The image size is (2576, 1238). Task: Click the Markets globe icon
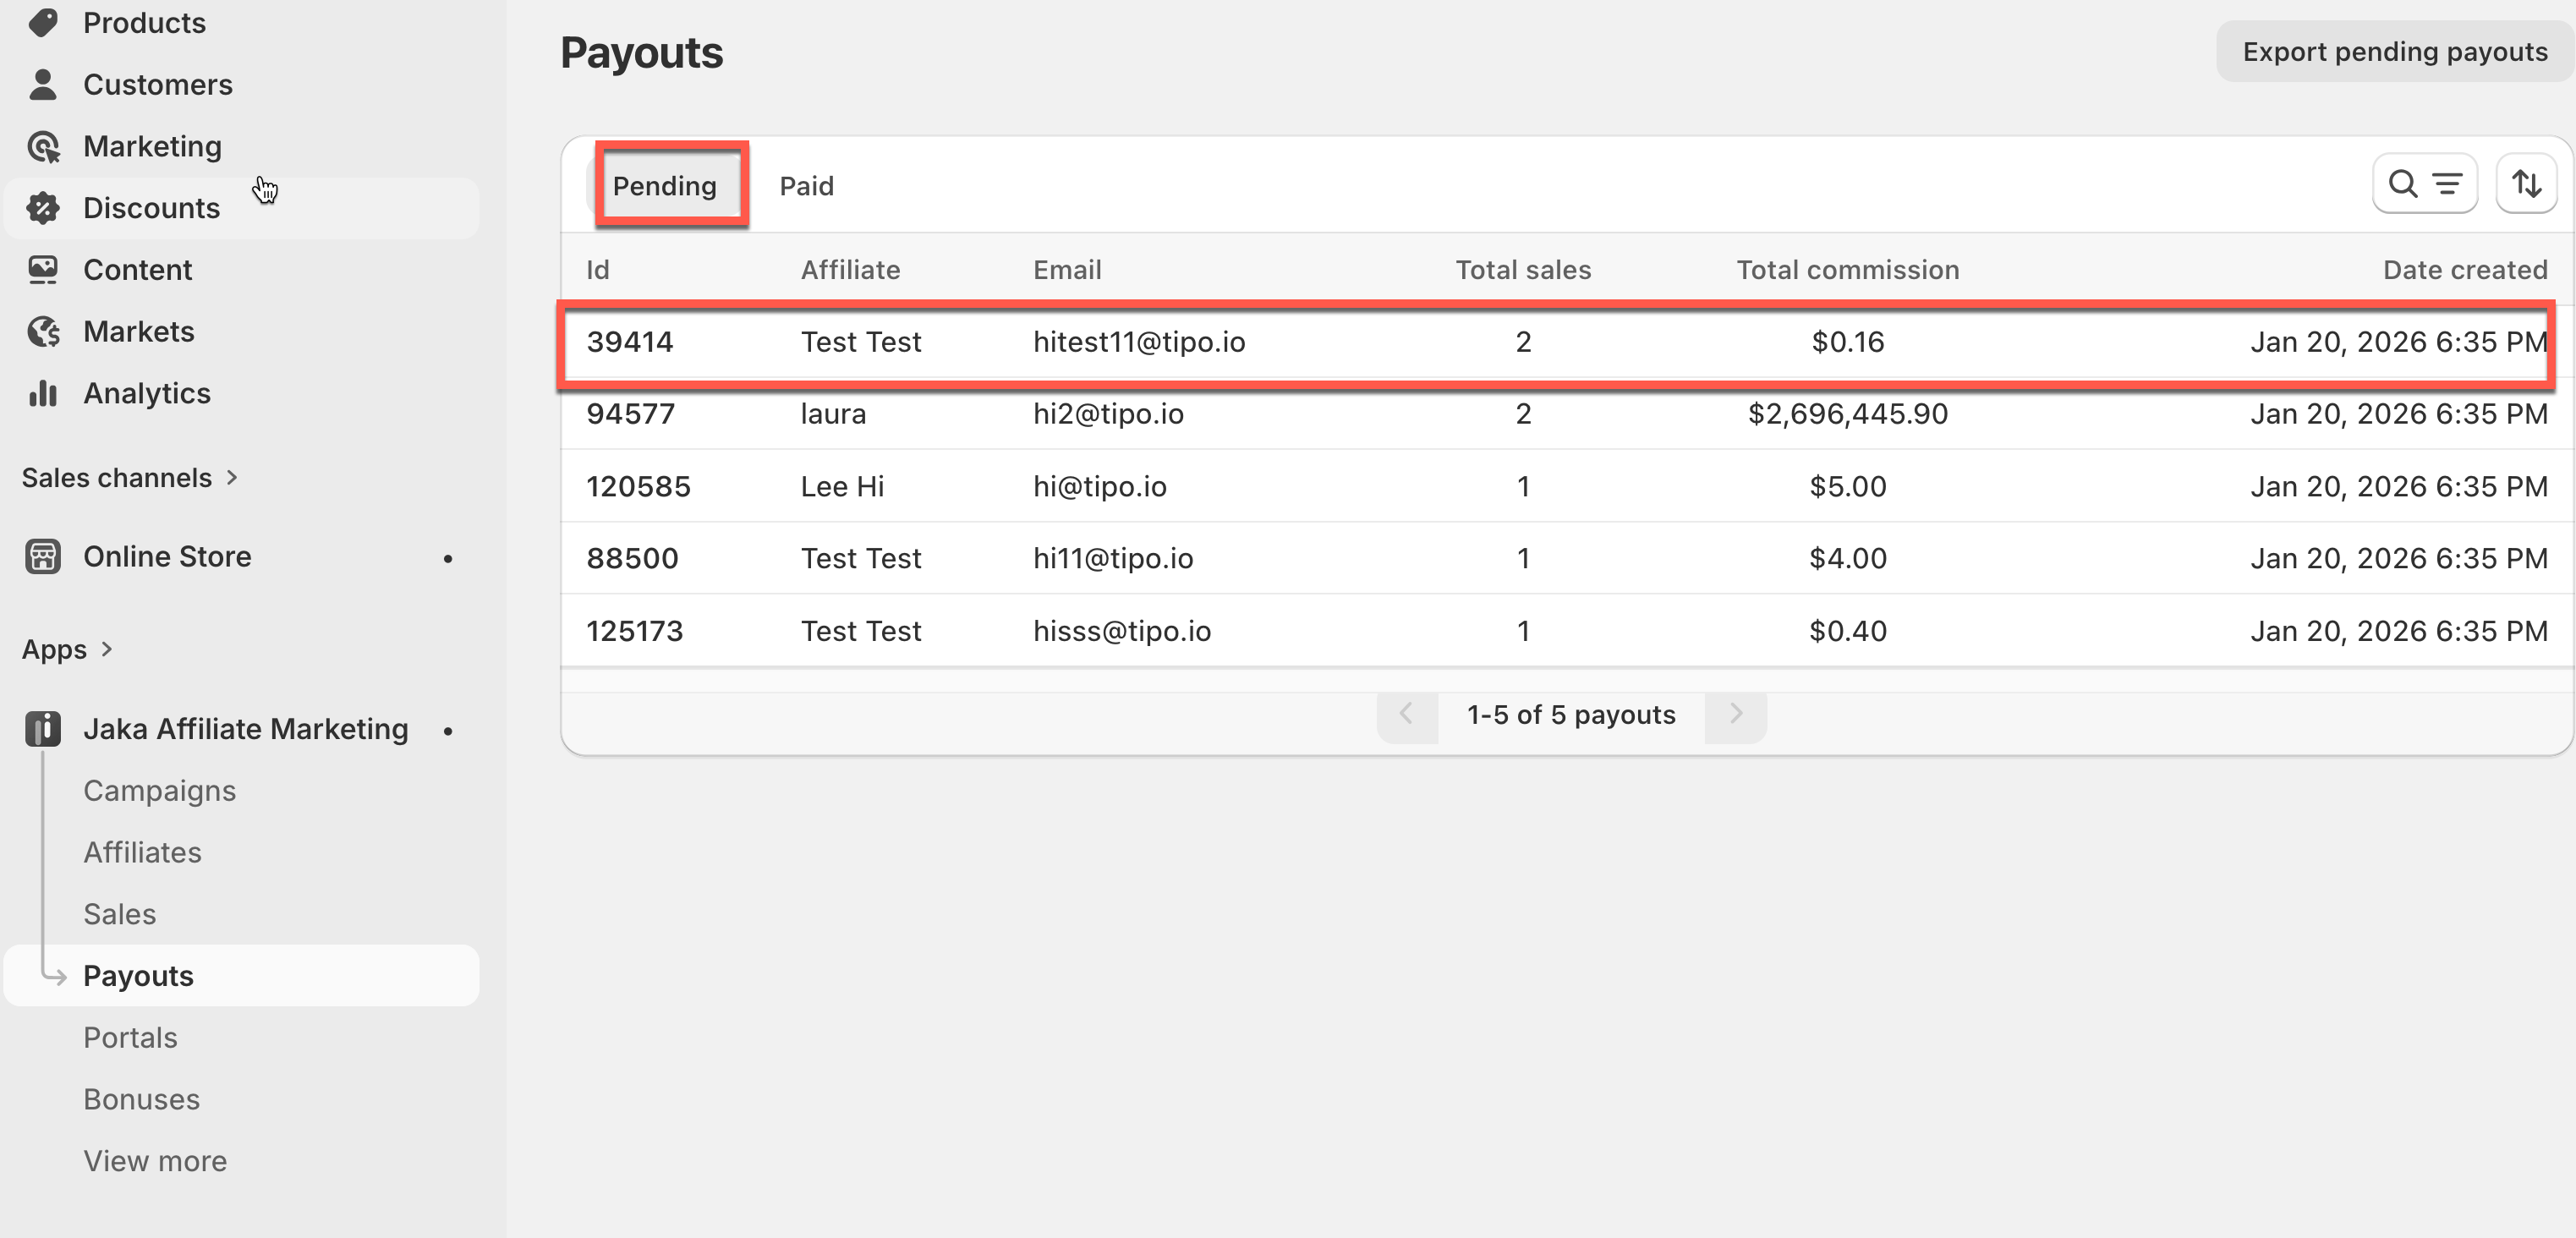pos(43,332)
